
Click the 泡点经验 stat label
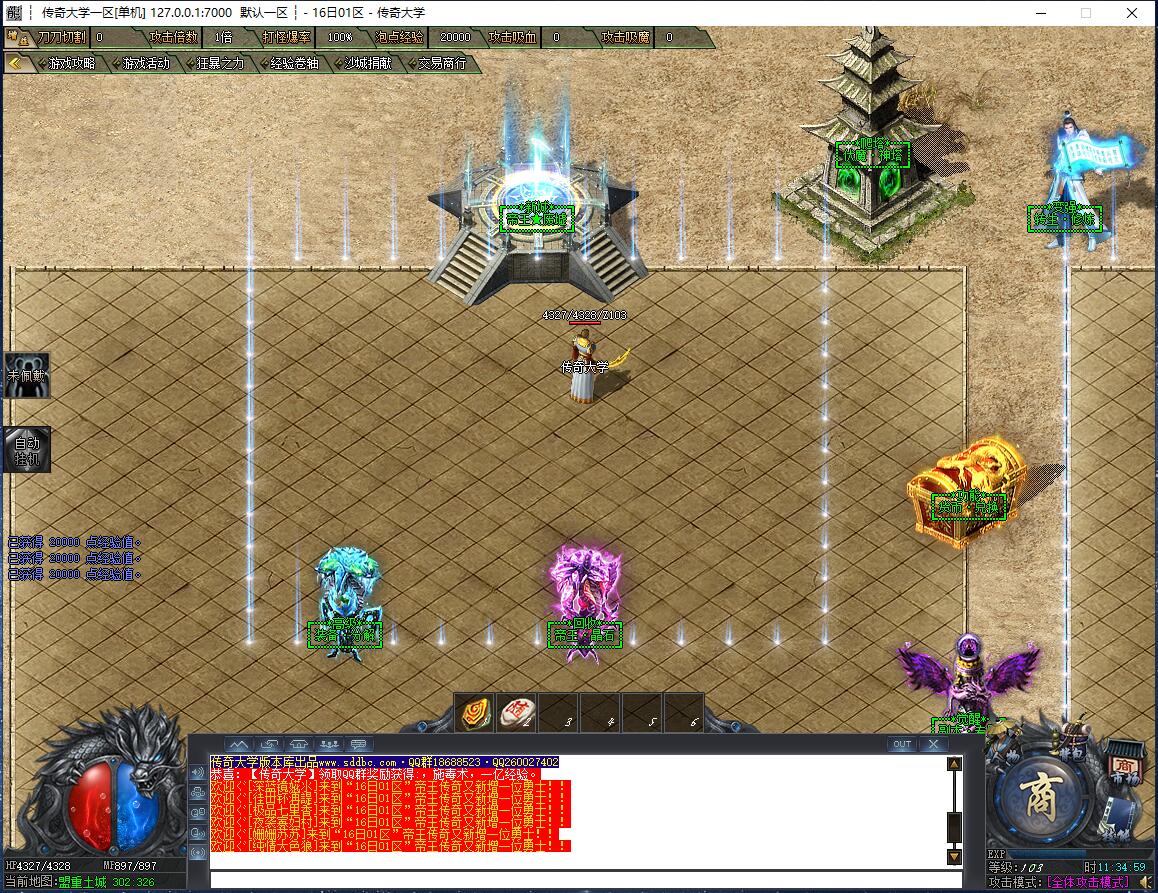click(400, 37)
